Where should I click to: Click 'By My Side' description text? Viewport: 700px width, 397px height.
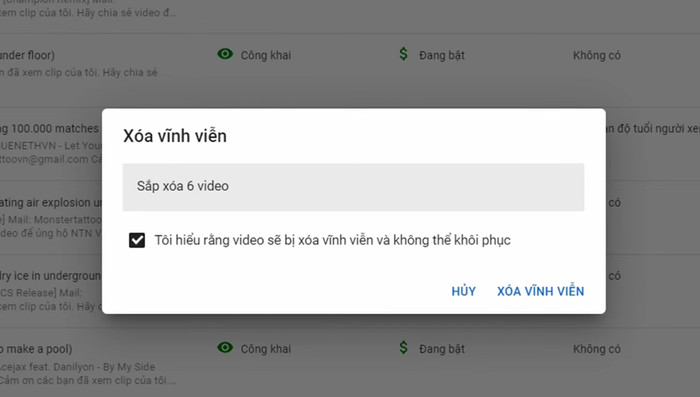coord(129,367)
